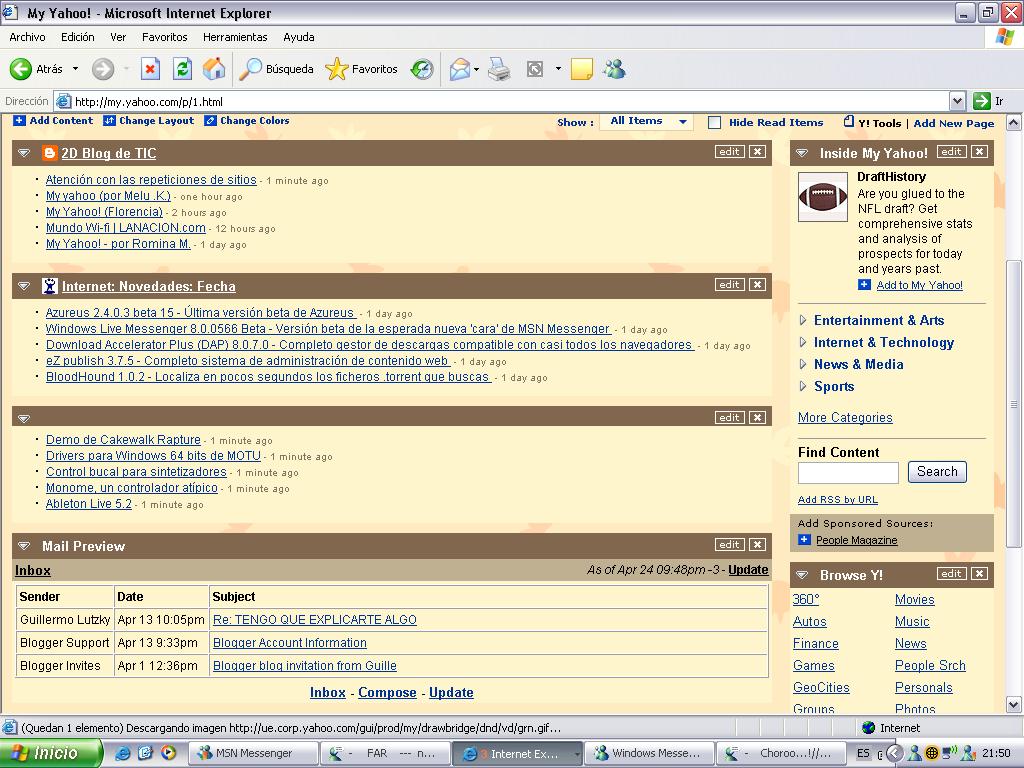Collapse the Inside My Yahoo! module
The width and height of the screenshot is (1024, 768).
pos(802,153)
